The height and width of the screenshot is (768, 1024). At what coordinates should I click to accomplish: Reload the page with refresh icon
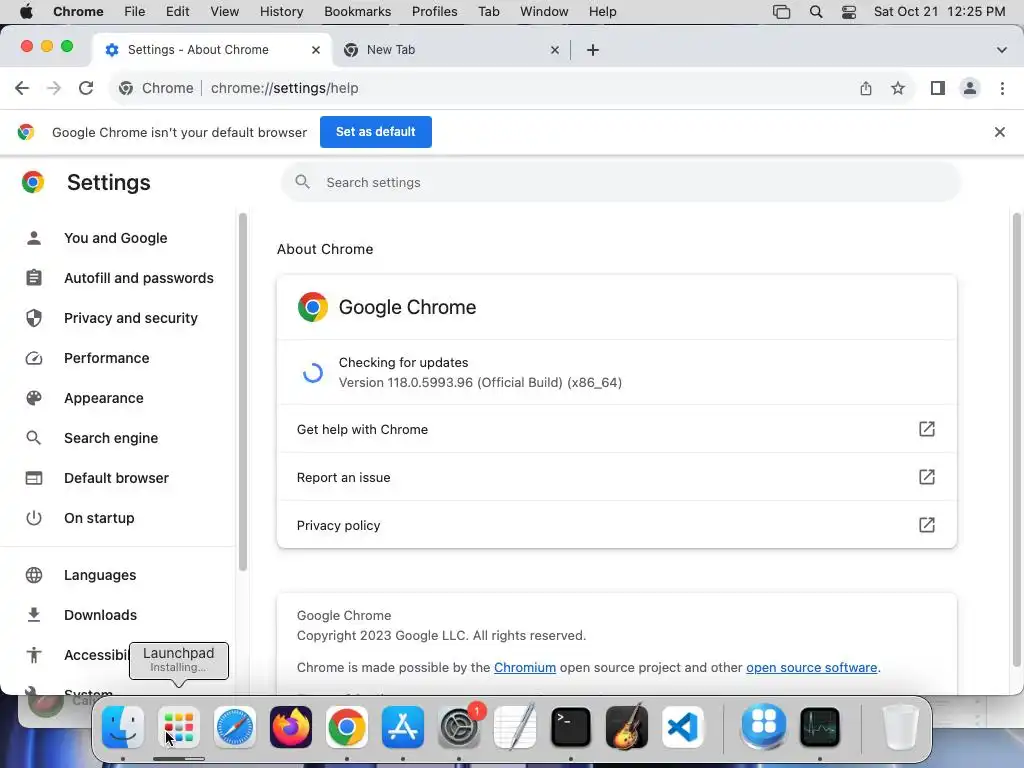[x=86, y=88]
